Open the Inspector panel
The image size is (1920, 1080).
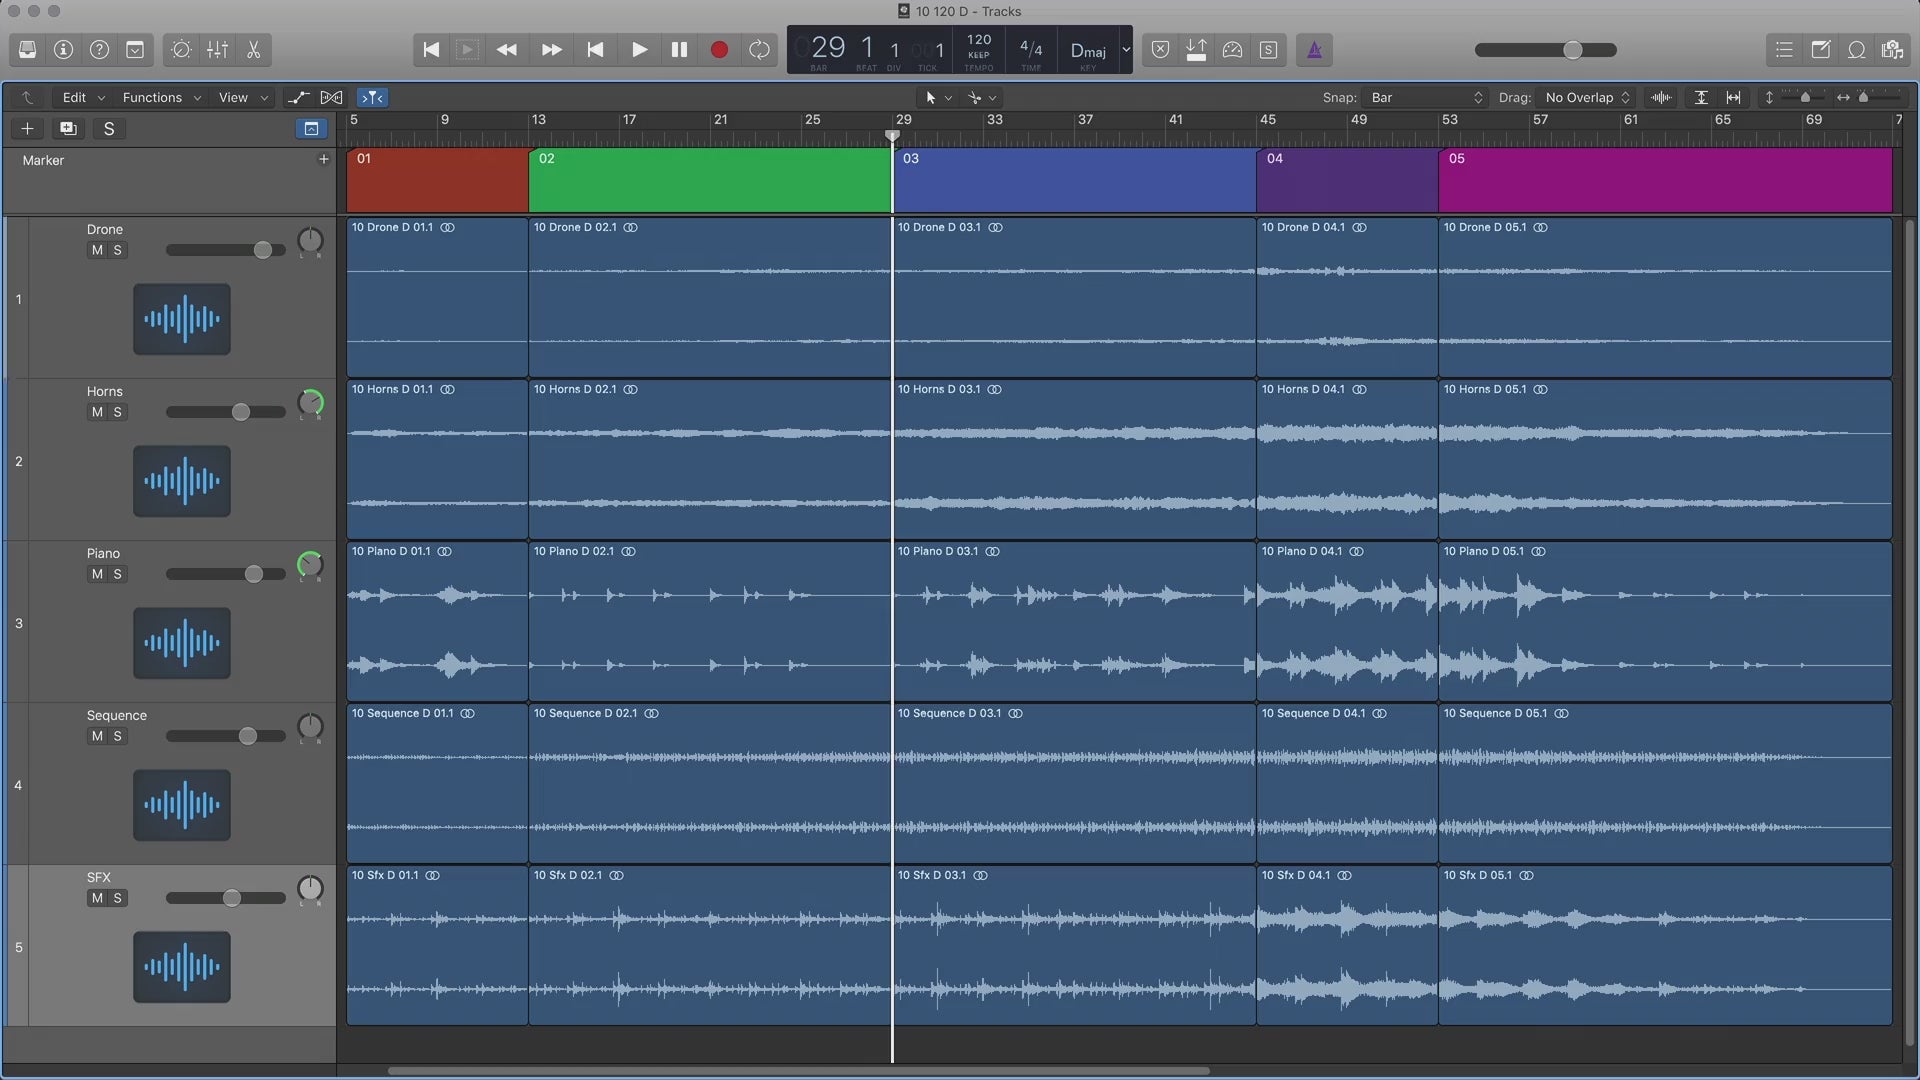coord(64,50)
